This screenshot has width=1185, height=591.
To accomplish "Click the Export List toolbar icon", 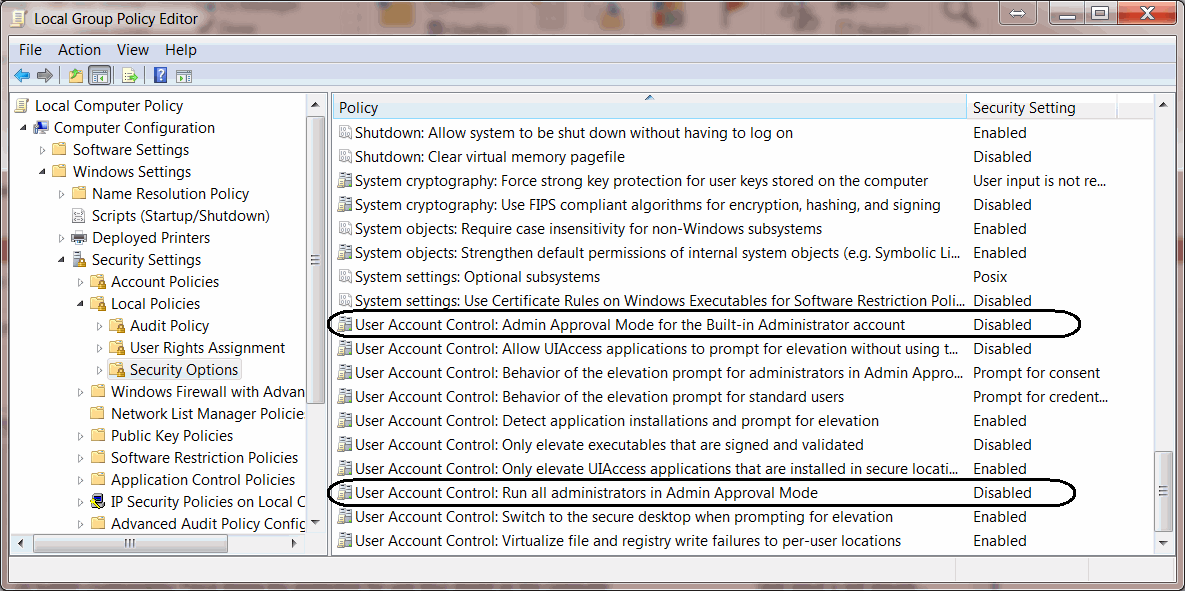I will 129,75.
